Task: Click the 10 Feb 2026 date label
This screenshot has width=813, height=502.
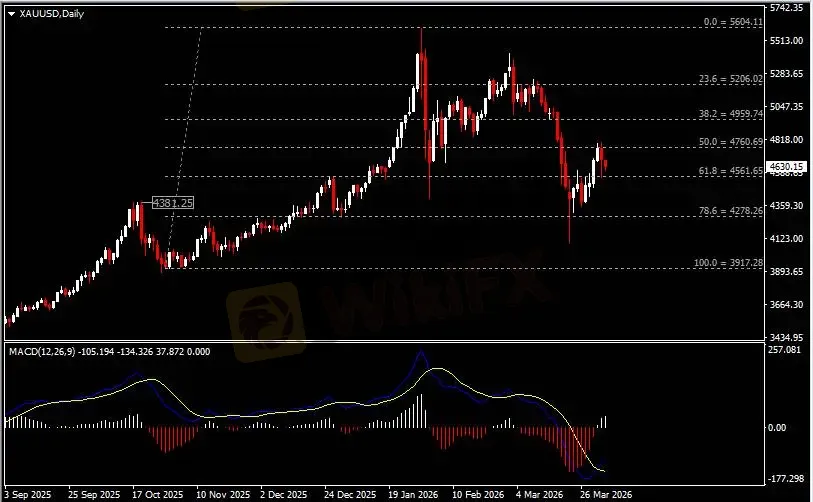Action: tap(478, 494)
